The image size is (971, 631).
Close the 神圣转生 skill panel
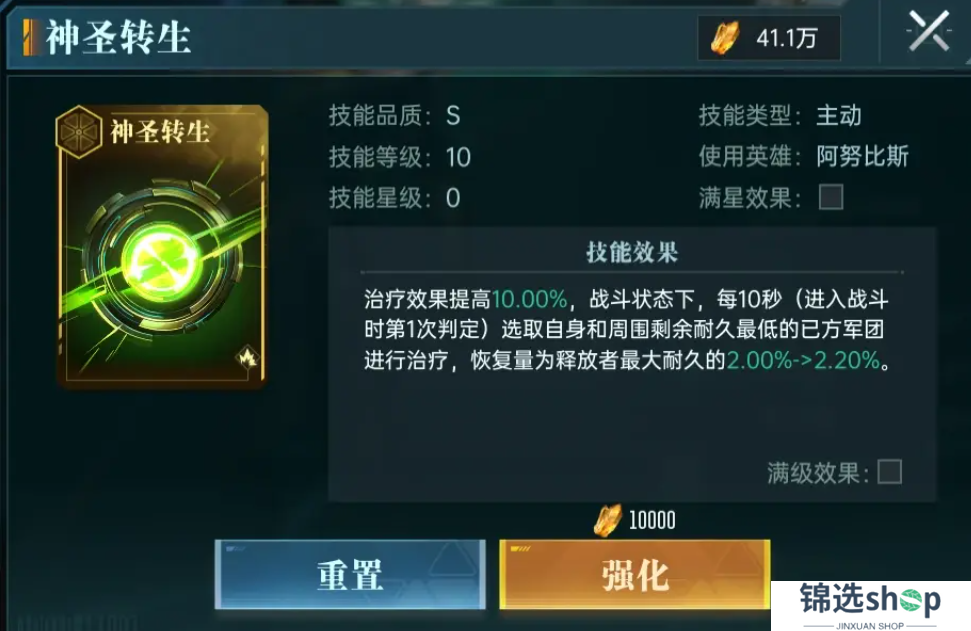[x=928, y=32]
